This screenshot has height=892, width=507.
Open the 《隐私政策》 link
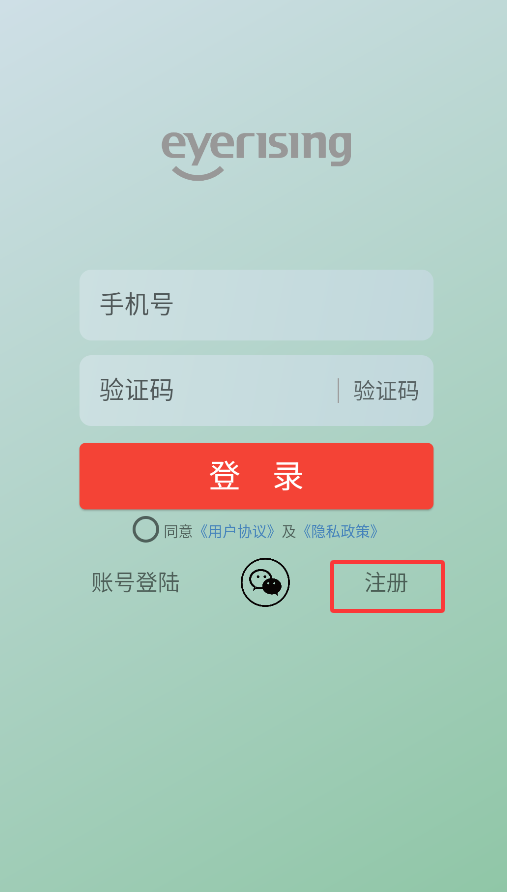(340, 531)
